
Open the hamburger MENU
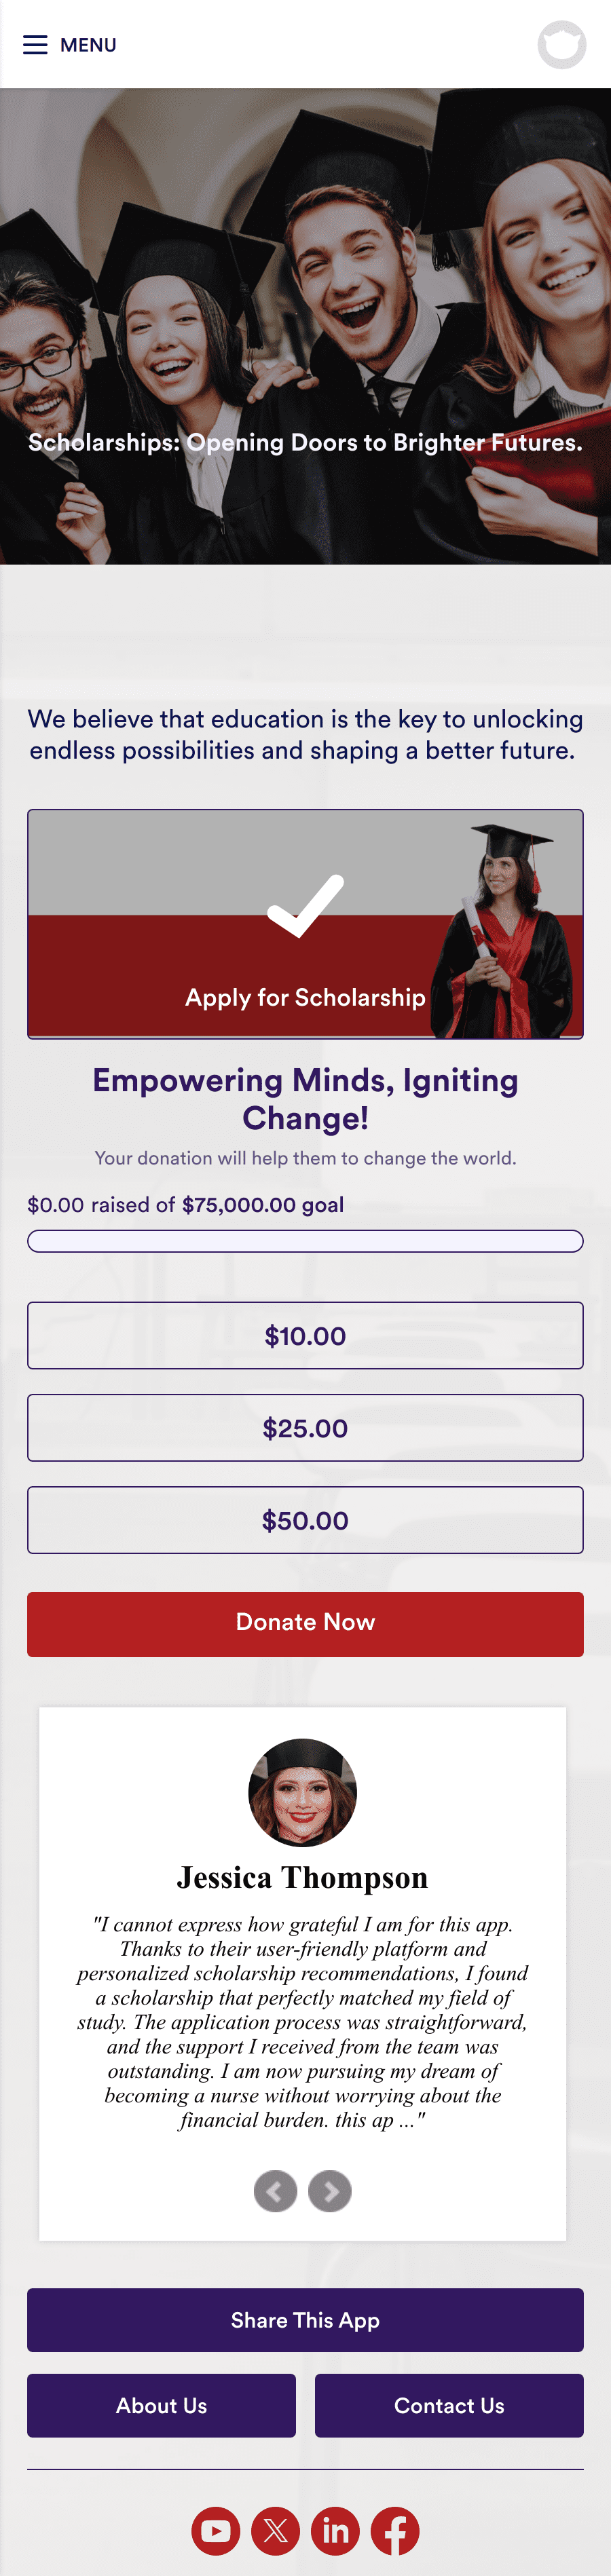[36, 45]
